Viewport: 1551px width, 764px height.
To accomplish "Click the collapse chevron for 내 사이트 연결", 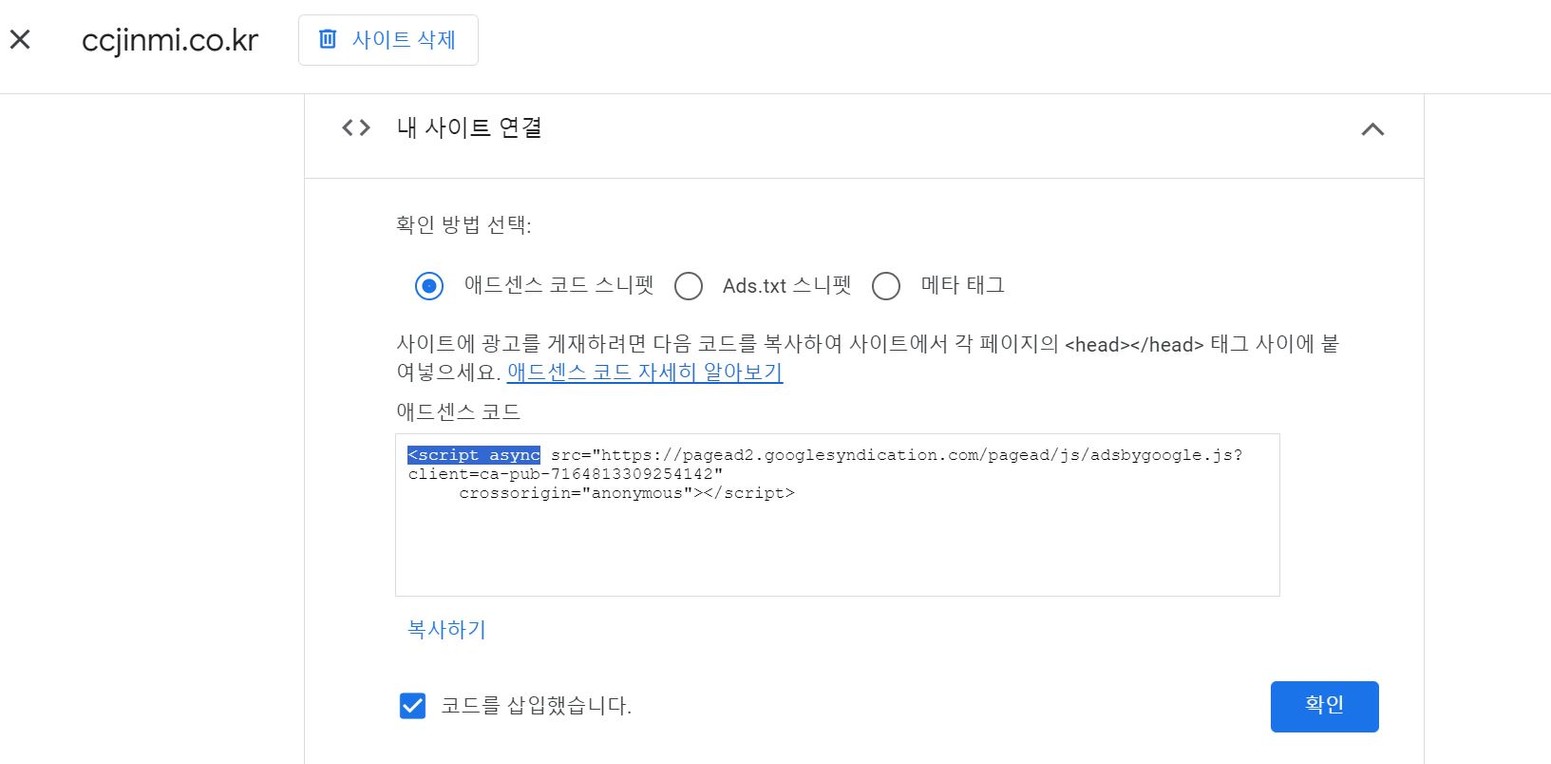I will 1373,128.
